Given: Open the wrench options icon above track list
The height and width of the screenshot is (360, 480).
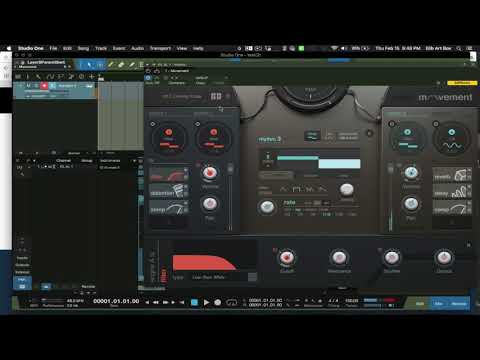Looking at the screenshot, I should 38,77.
